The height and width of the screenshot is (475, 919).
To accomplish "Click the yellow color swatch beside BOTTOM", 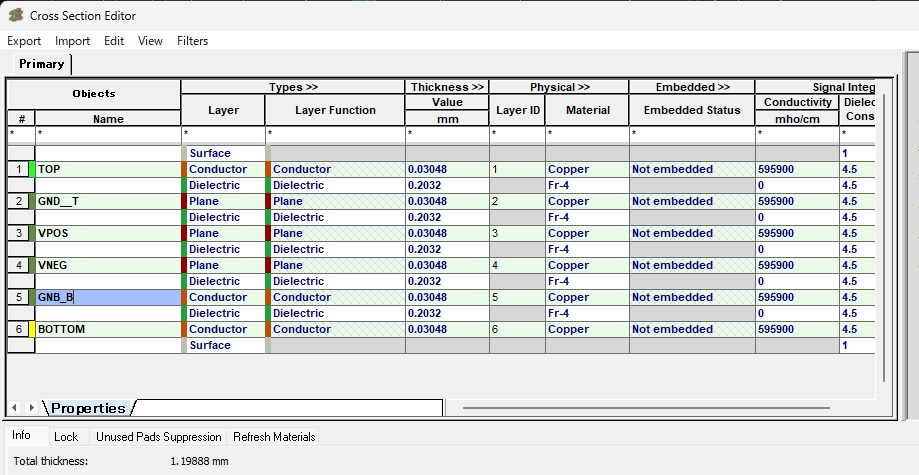I will pyautogui.click(x=32, y=330).
